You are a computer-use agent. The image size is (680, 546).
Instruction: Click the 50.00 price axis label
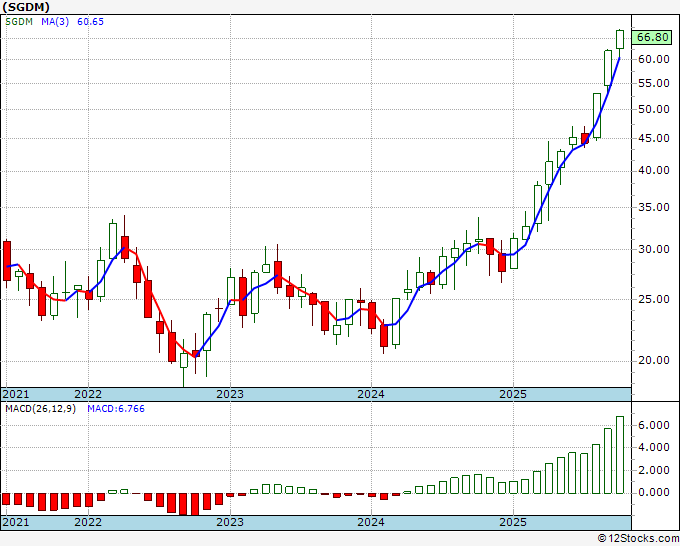(x=654, y=109)
